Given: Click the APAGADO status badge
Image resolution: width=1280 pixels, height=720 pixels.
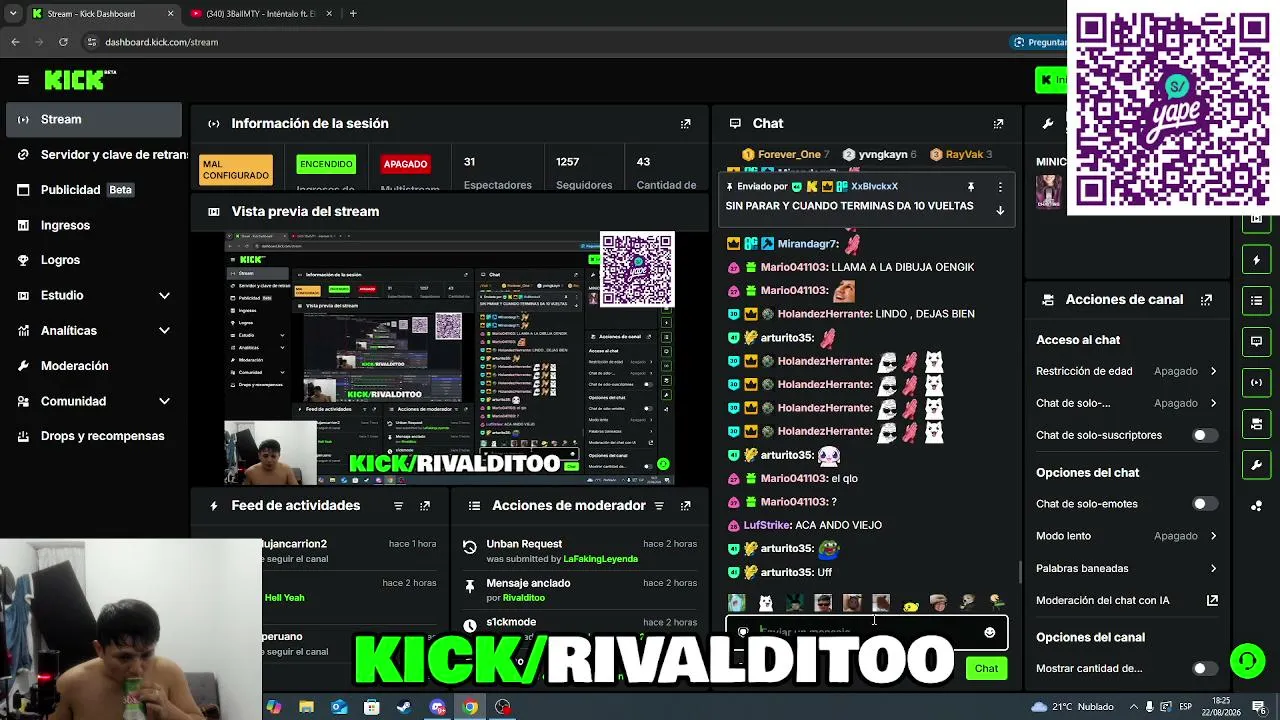Looking at the screenshot, I should coord(405,164).
